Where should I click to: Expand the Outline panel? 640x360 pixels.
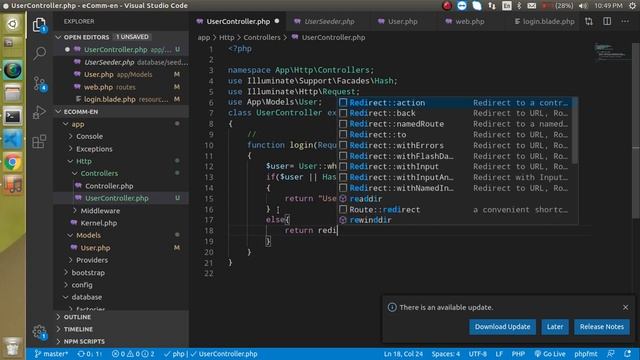(x=121, y=317)
